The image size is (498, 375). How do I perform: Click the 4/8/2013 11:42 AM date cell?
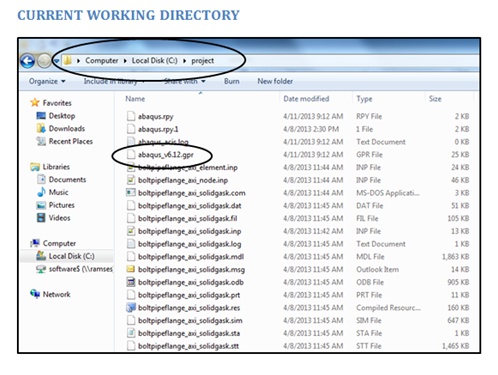point(313,231)
